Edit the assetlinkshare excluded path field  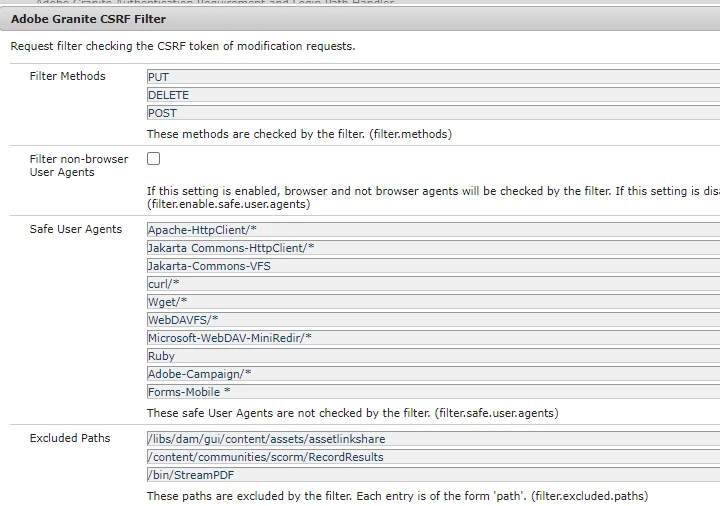433,439
